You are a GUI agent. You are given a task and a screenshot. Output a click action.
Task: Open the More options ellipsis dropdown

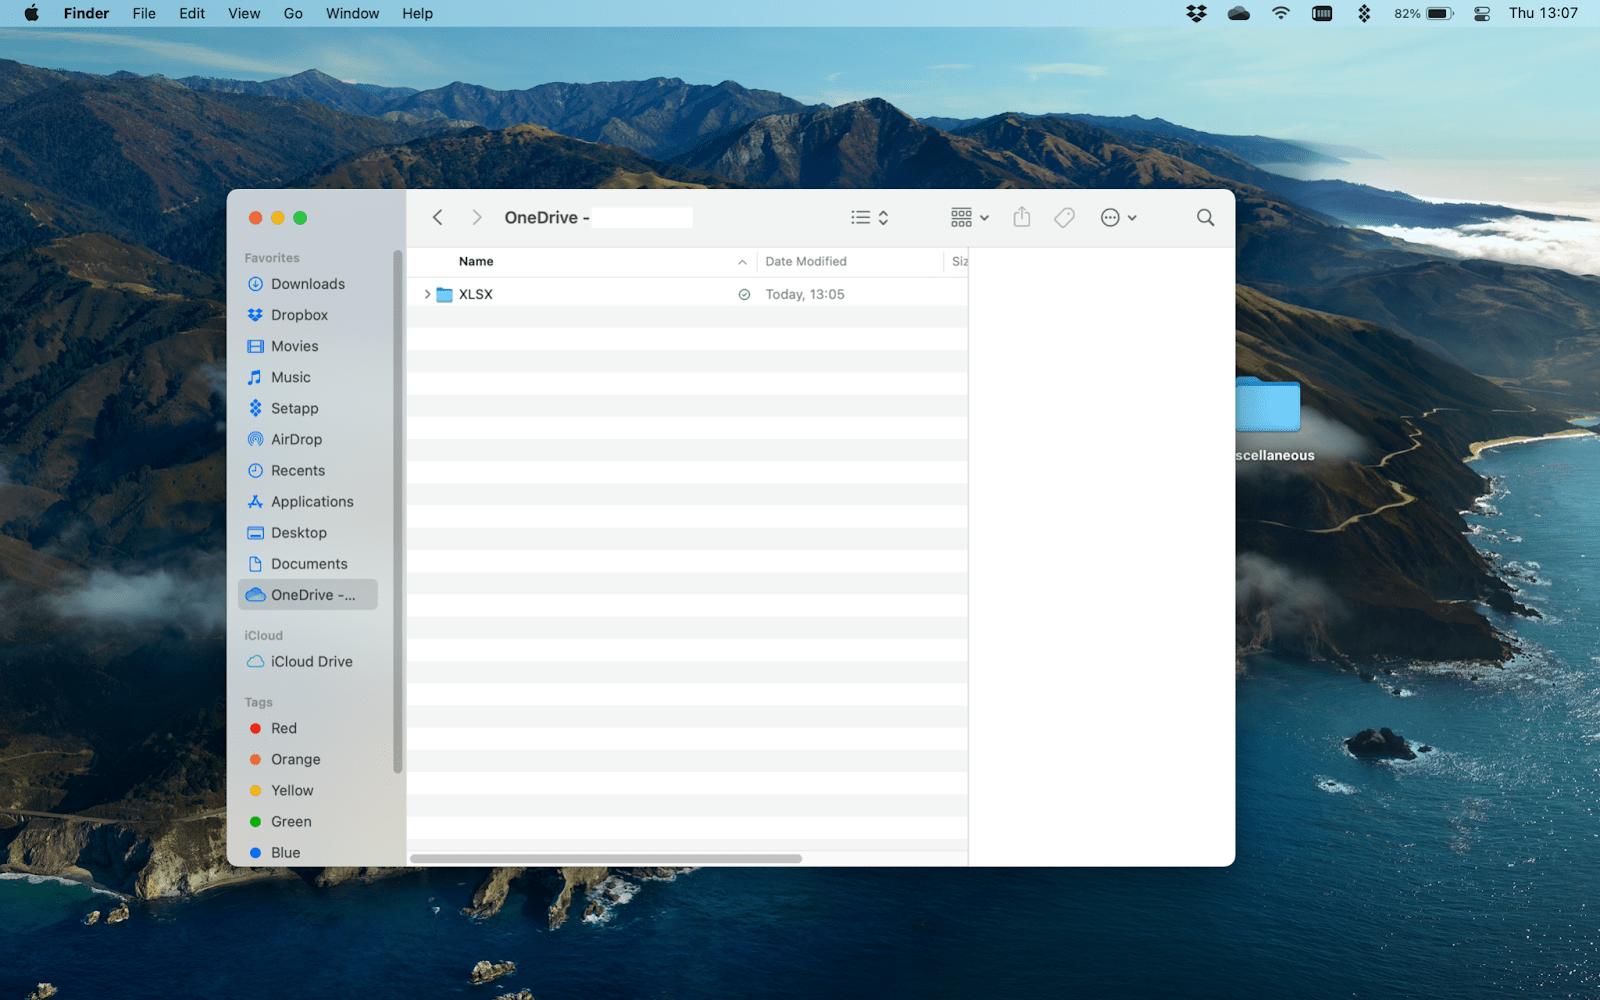1112,217
